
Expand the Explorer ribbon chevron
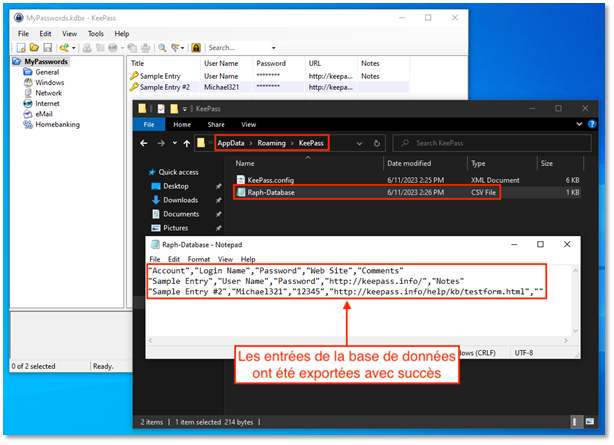[x=579, y=124]
